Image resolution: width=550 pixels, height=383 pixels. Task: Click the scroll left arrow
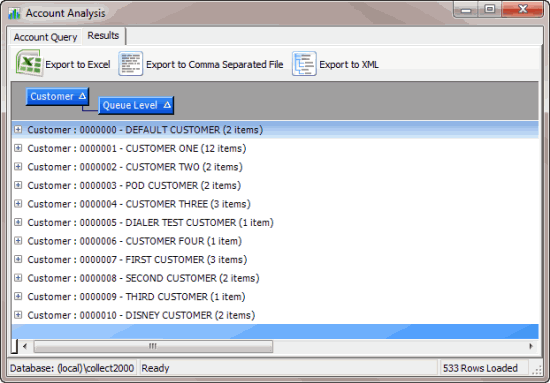pyautogui.click(x=25, y=347)
